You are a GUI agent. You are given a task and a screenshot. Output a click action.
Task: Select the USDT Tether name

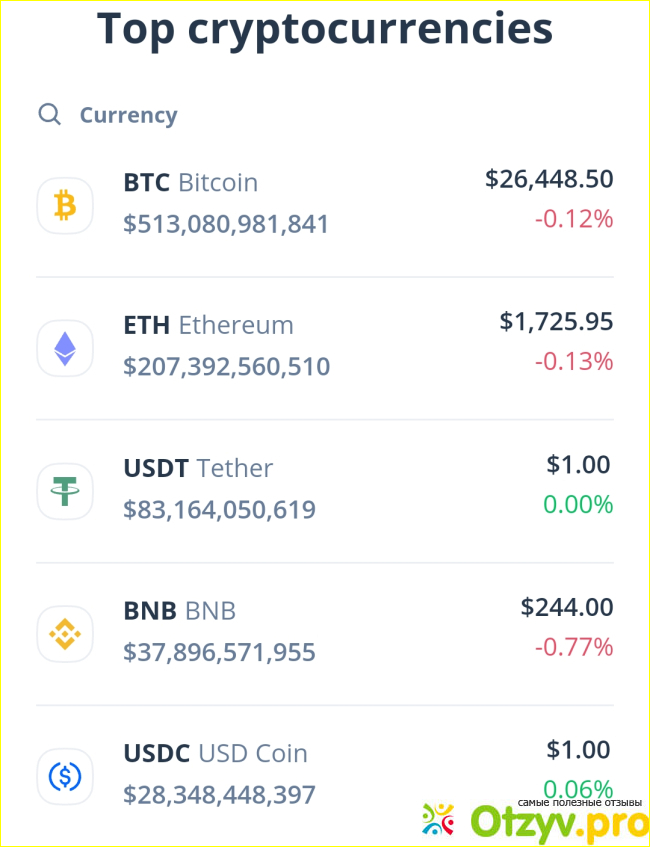(x=197, y=468)
